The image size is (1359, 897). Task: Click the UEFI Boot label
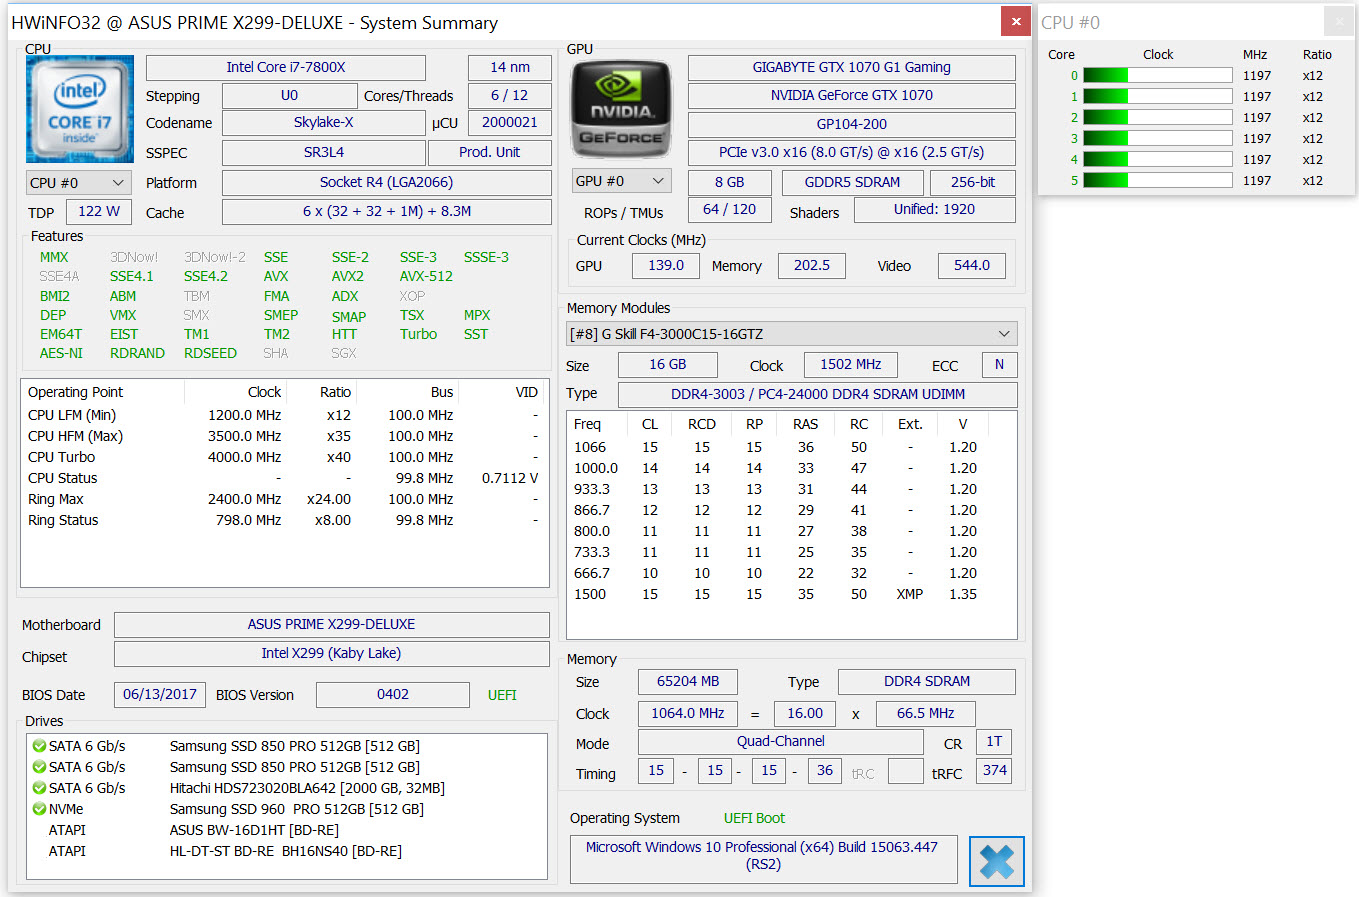point(754,818)
